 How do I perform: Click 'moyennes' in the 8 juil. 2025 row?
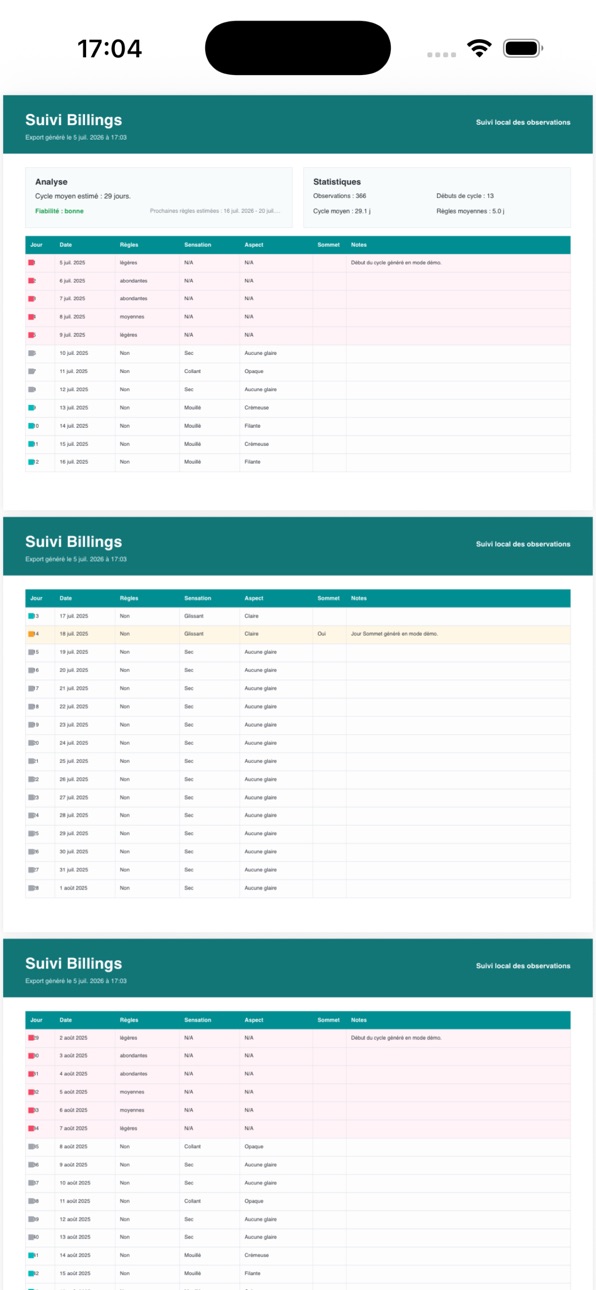pos(131,317)
